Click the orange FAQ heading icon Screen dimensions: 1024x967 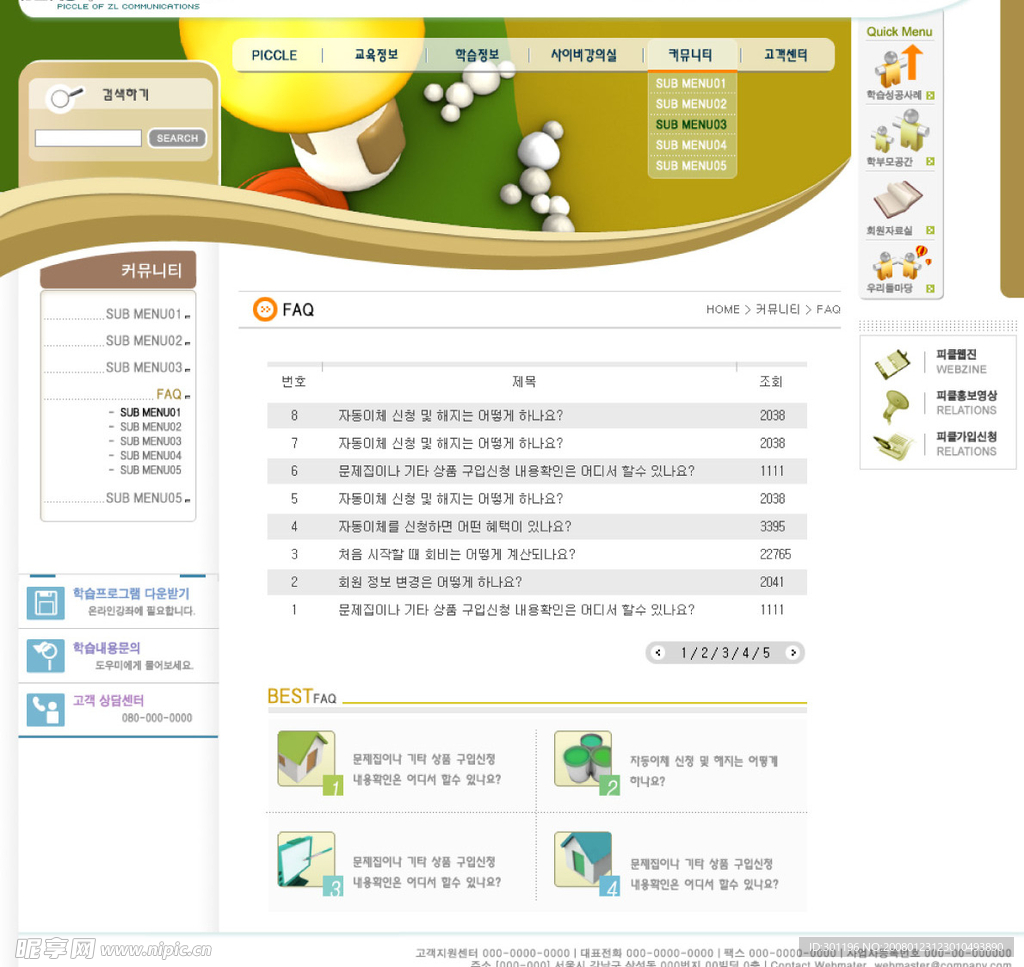pyautogui.click(x=264, y=309)
